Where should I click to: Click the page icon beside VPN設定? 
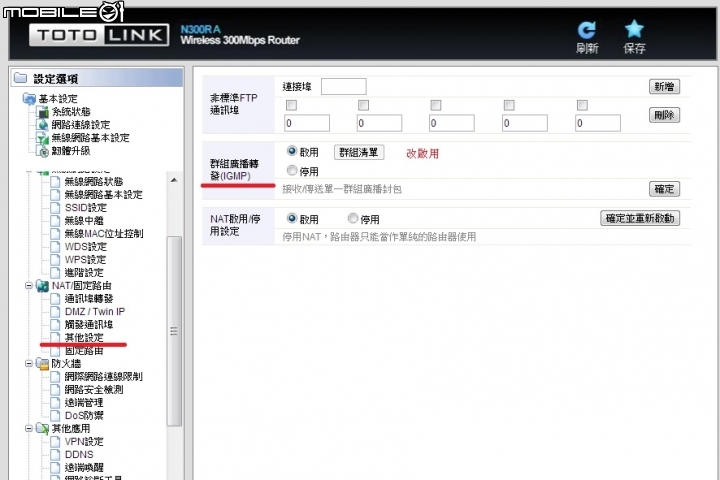(55, 441)
